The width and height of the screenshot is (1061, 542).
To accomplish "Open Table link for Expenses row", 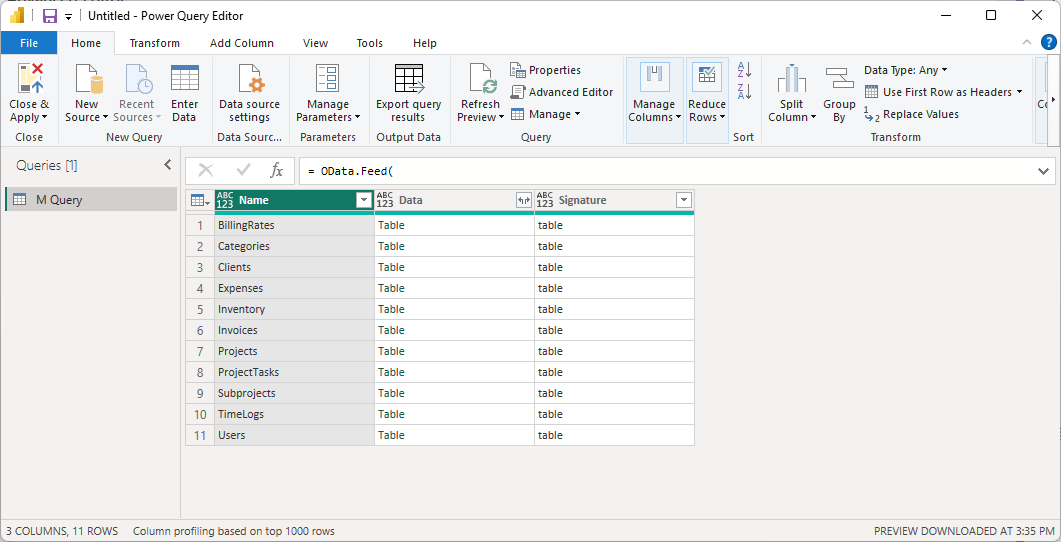I will point(391,288).
